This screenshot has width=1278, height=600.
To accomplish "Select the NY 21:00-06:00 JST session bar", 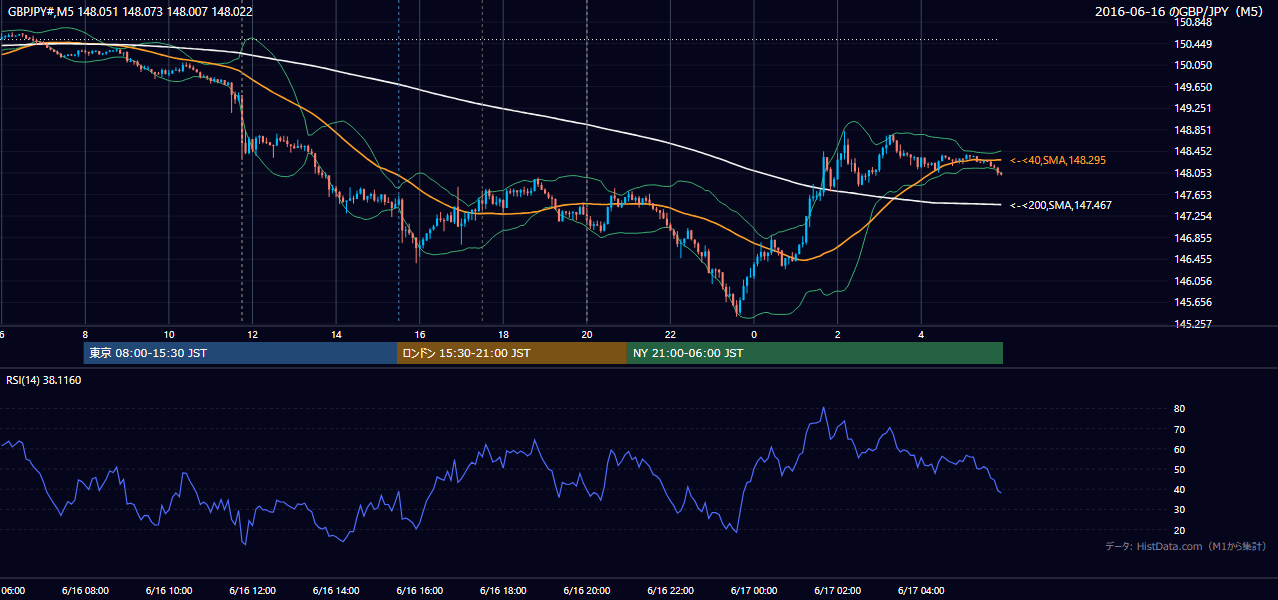I will pos(815,353).
